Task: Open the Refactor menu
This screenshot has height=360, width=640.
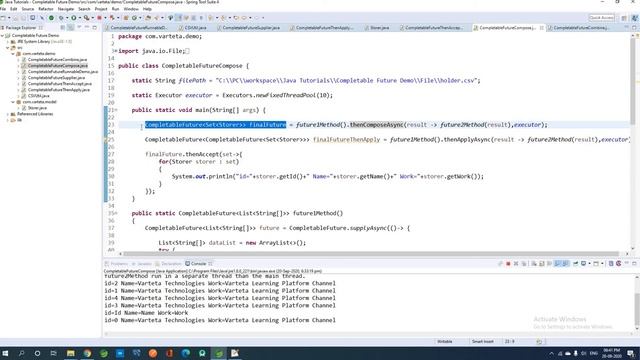Action: coord(46,9)
